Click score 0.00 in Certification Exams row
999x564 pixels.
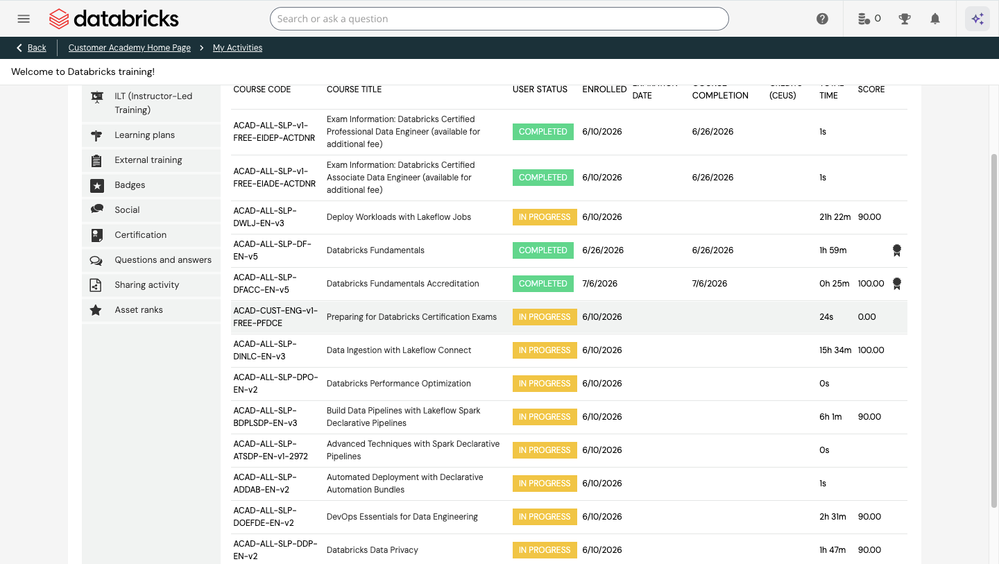(x=866, y=317)
